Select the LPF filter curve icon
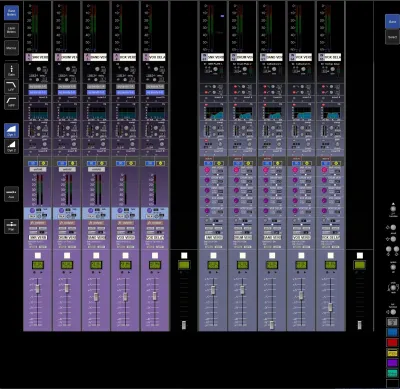The width and height of the screenshot is (400, 389). click(11, 86)
